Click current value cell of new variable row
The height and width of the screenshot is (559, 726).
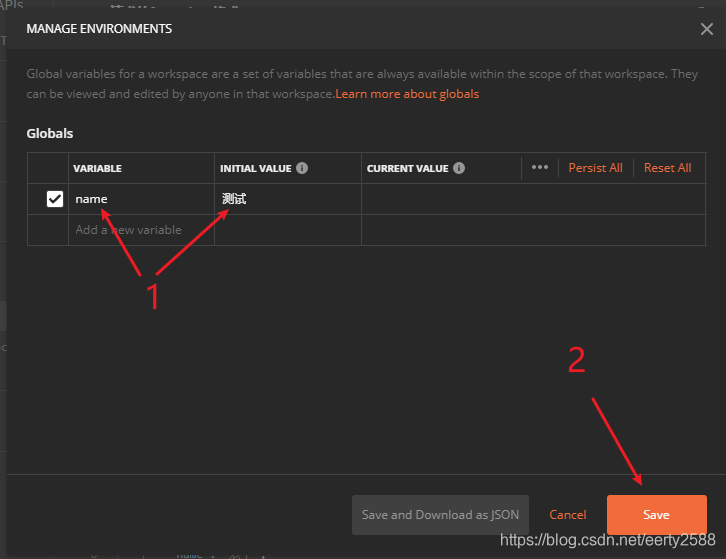[533, 230]
